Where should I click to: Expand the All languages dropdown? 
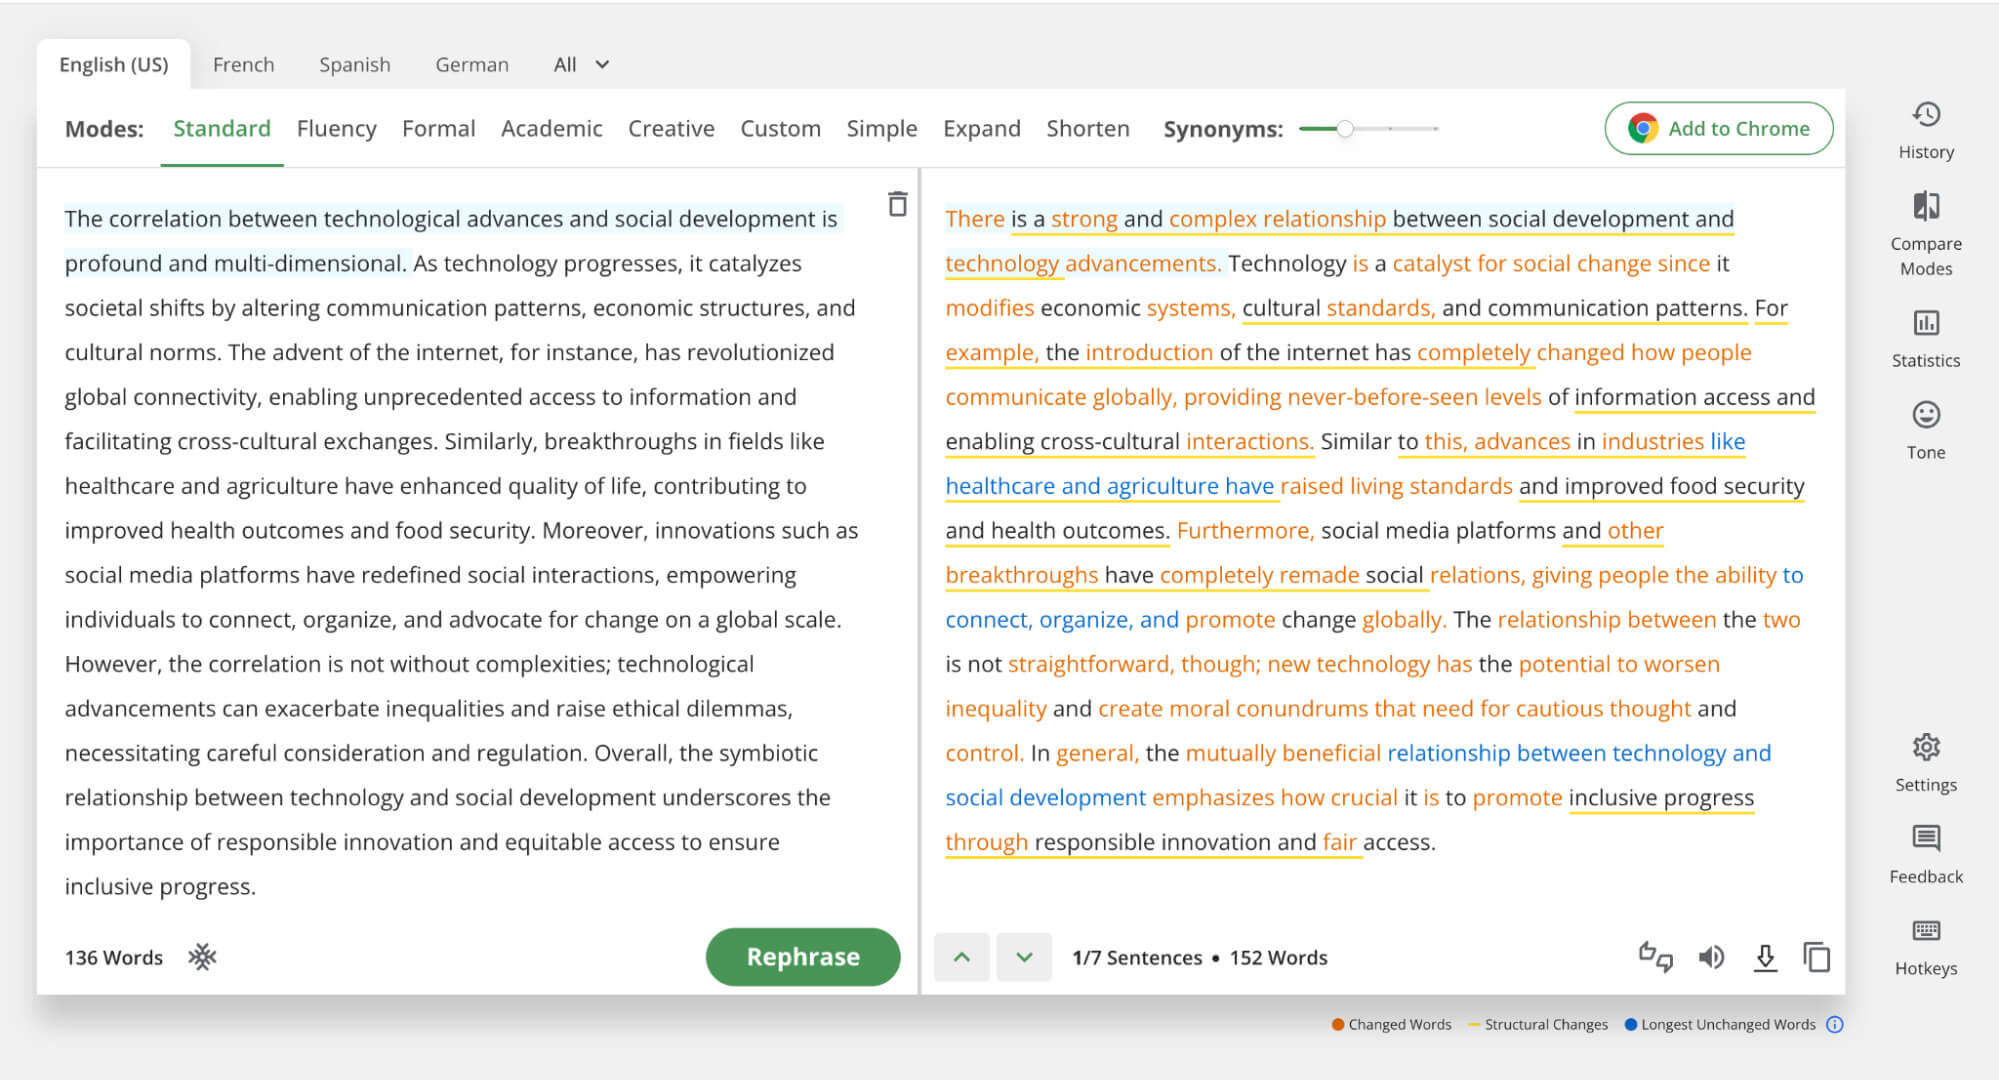pyautogui.click(x=581, y=65)
